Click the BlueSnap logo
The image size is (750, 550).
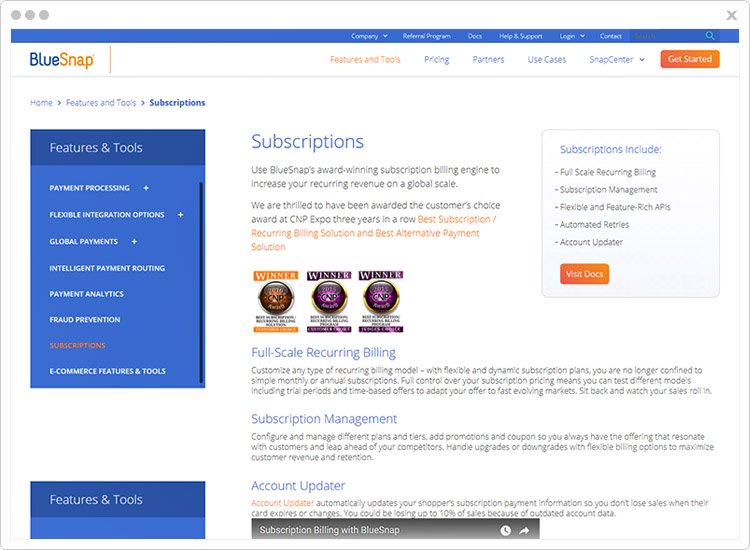coord(62,60)
